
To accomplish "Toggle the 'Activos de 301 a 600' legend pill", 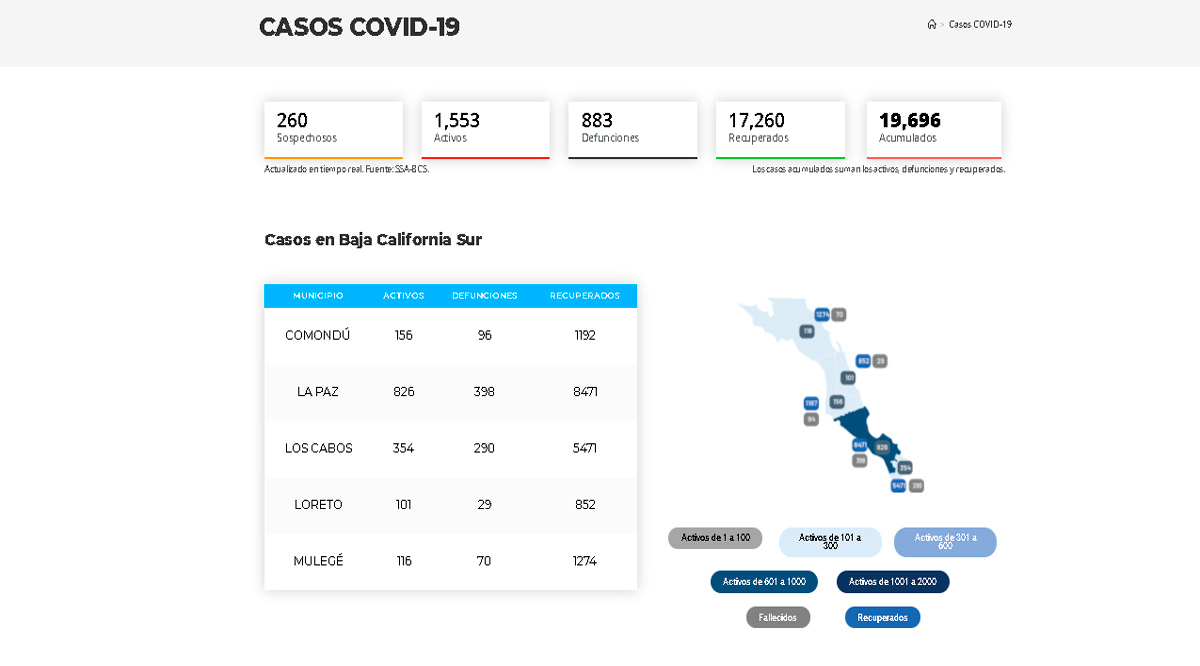I will point(945,542).
